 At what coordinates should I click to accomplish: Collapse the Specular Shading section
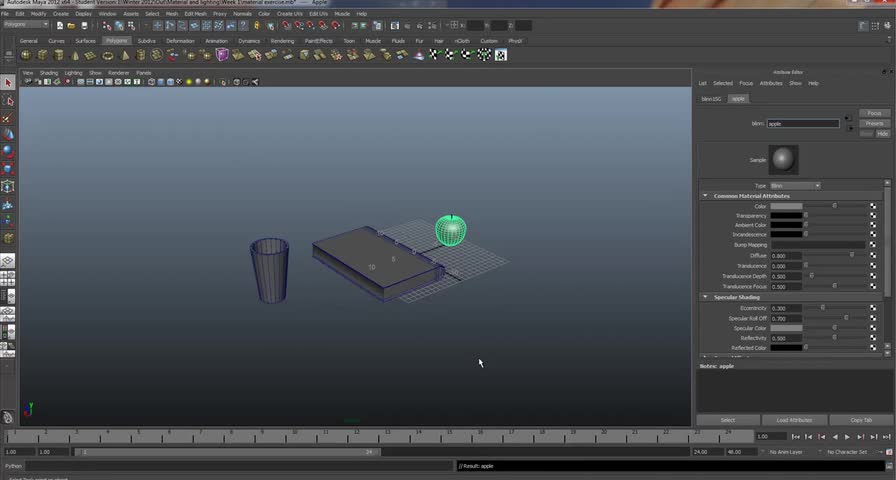(x=705, y=297)
